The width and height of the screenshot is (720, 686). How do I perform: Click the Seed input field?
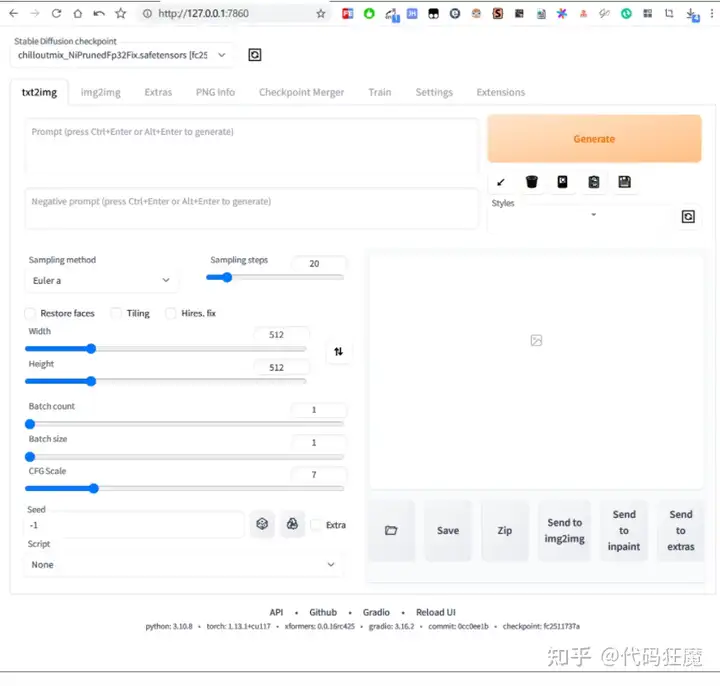pos(134,525)
